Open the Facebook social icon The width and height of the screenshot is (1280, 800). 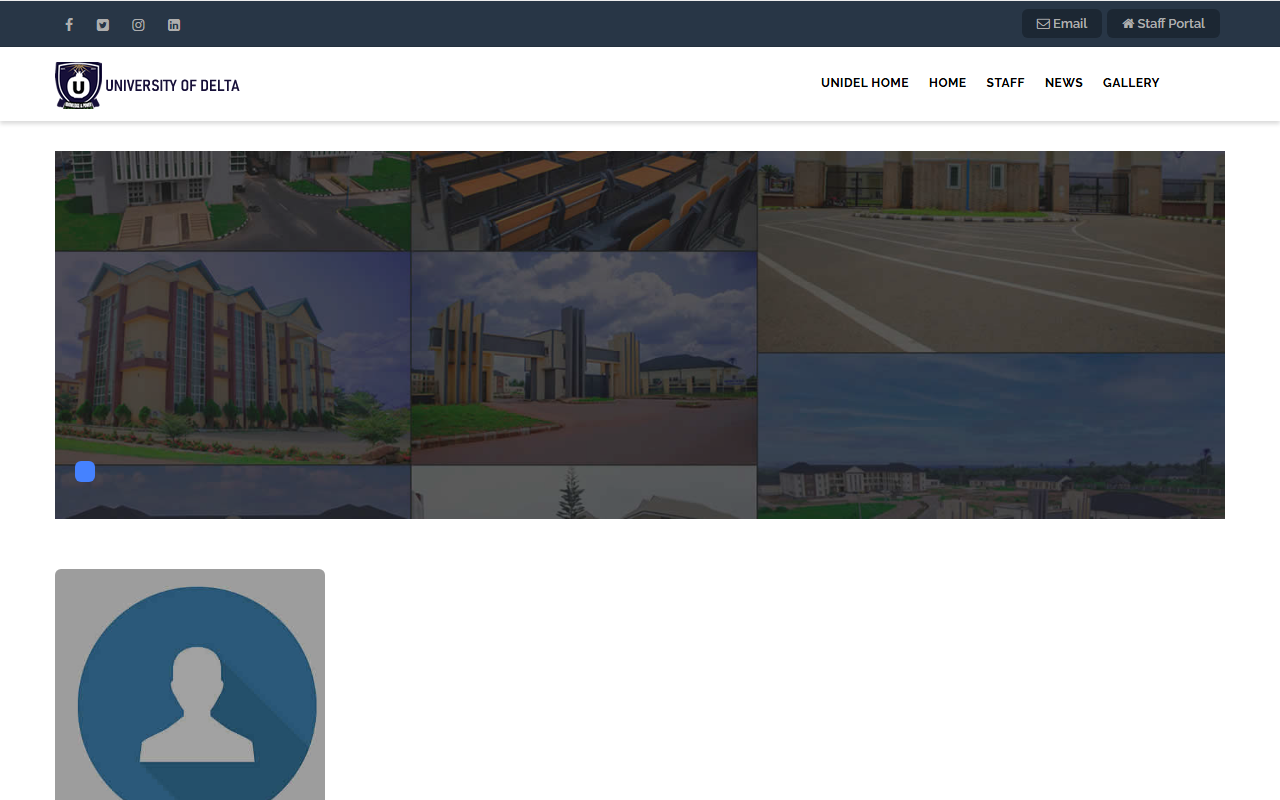tap(69, 25)
